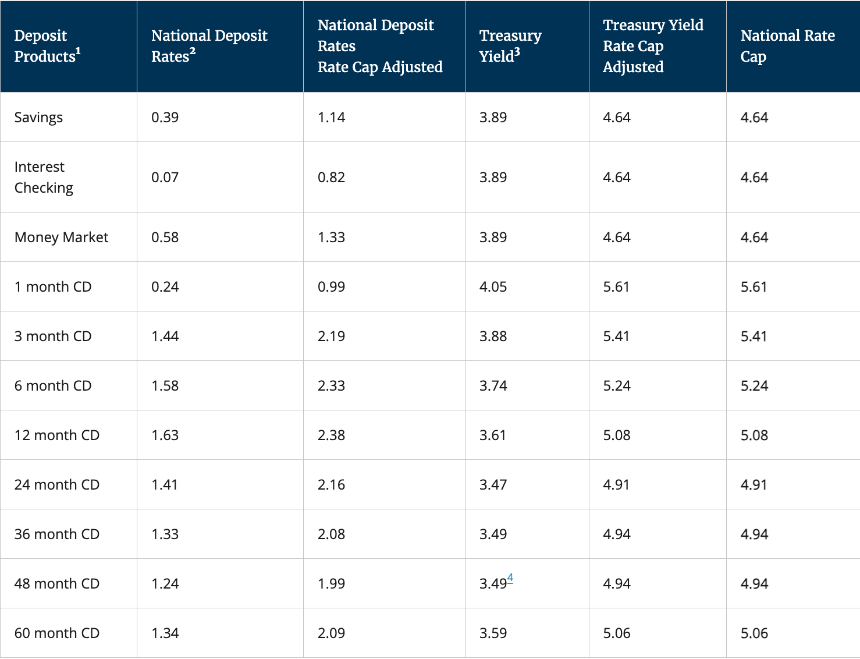Viewport: 860px width, 659px height.
Task: Click the Treasury Yield column header
Action: (510, 46)
